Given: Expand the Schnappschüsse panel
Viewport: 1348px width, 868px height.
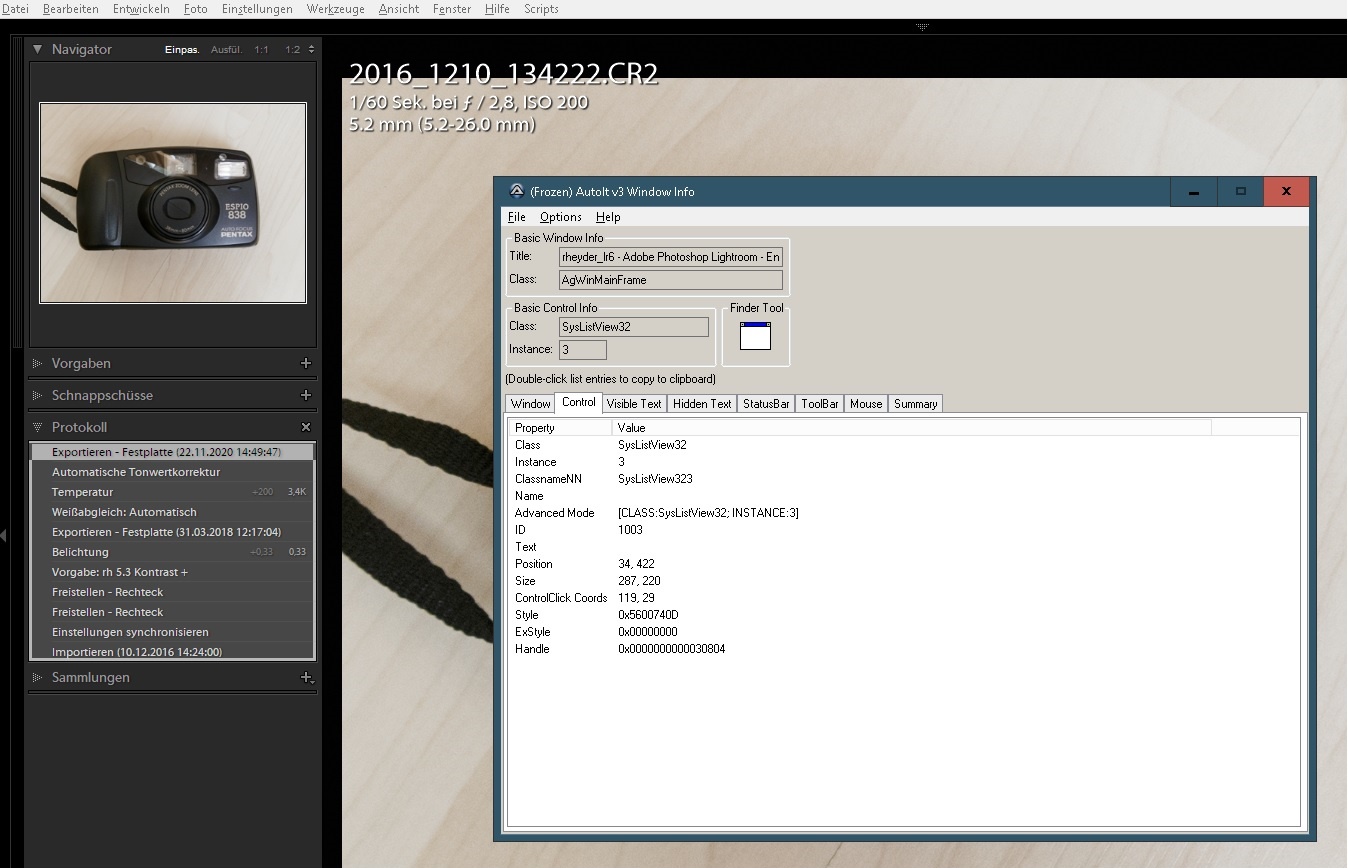Looking at the screenshot, I should 38,395.
